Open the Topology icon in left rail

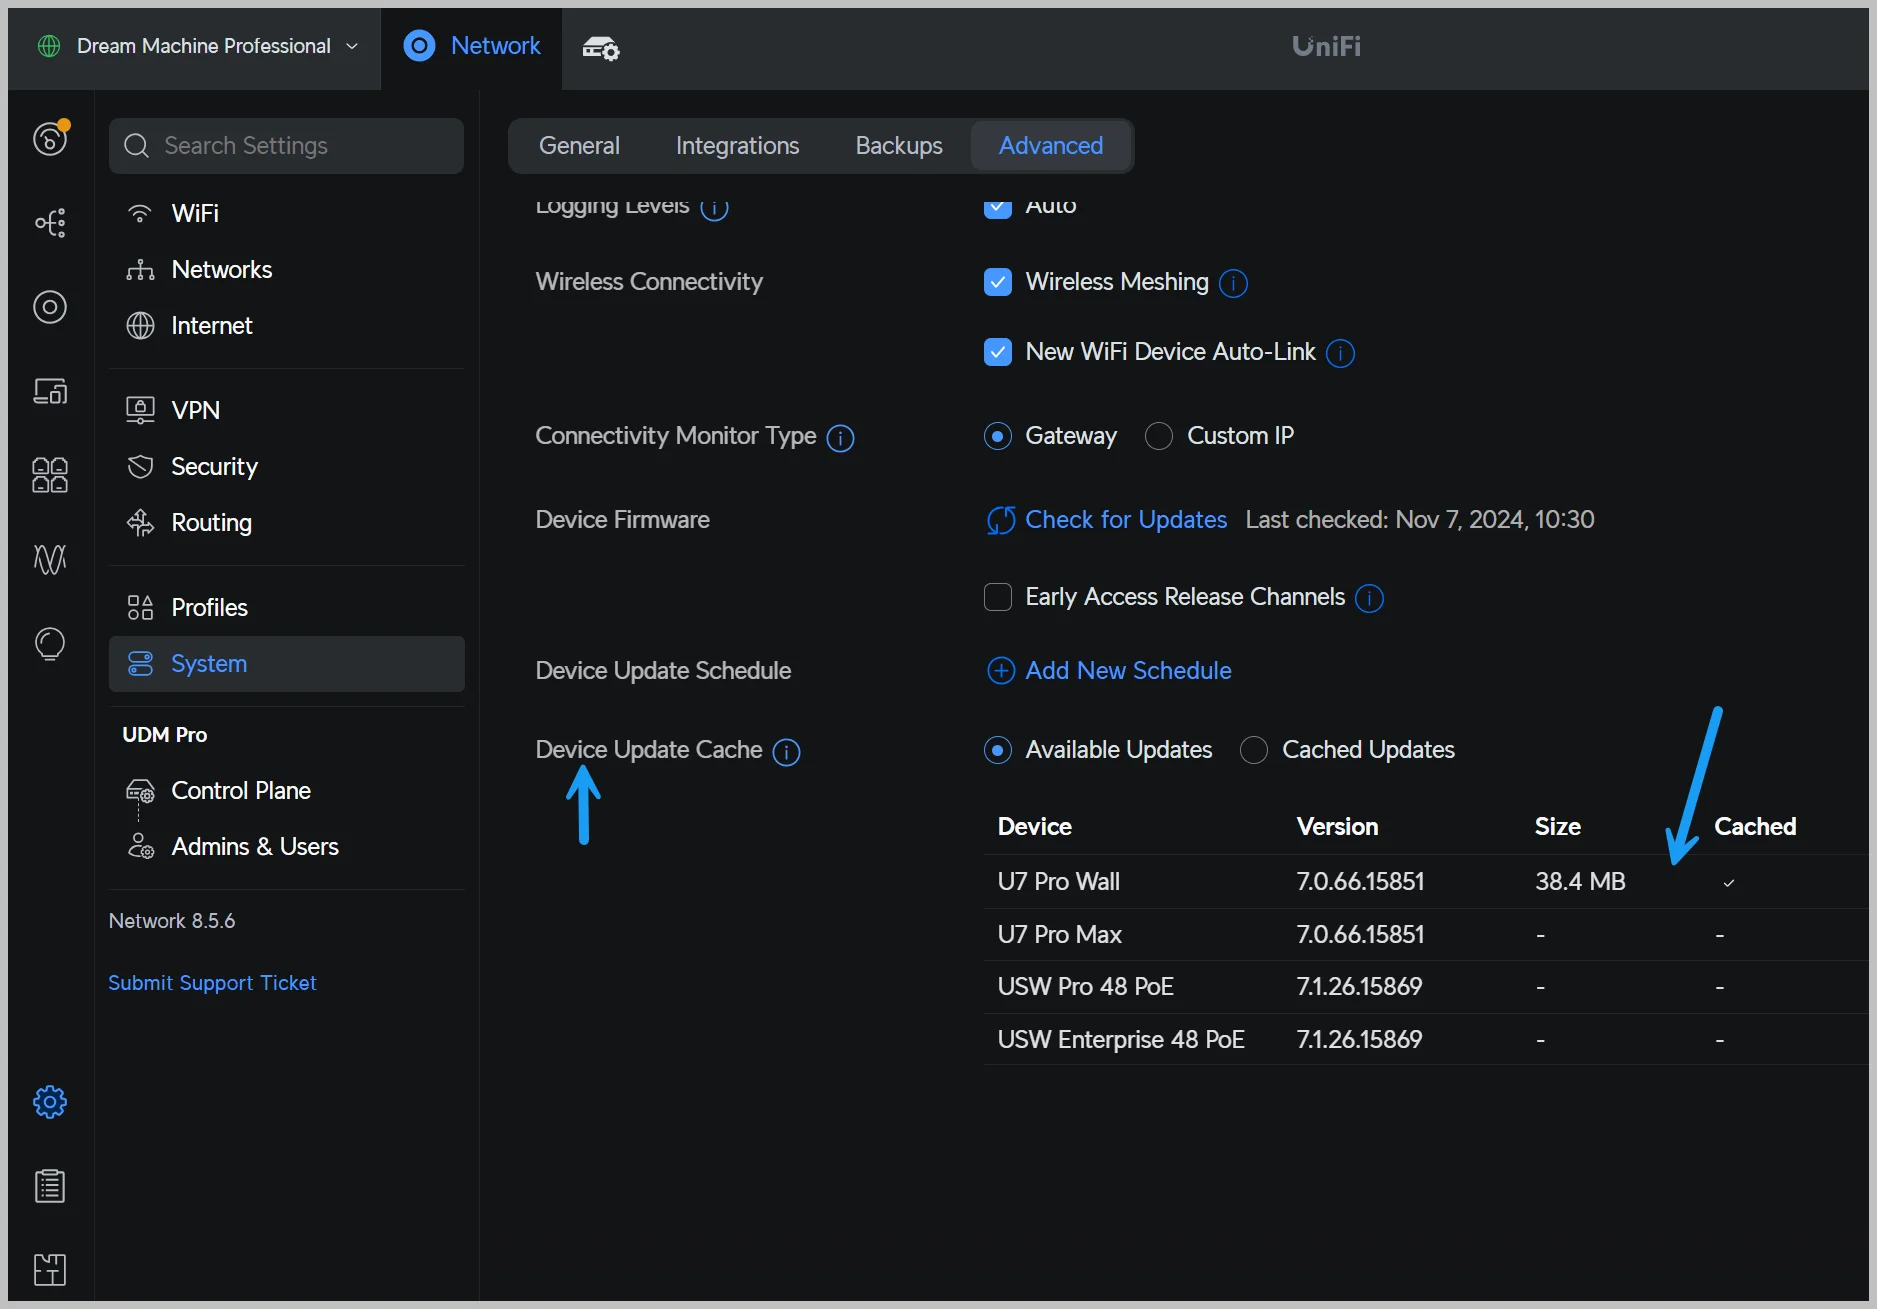(50, 222)
